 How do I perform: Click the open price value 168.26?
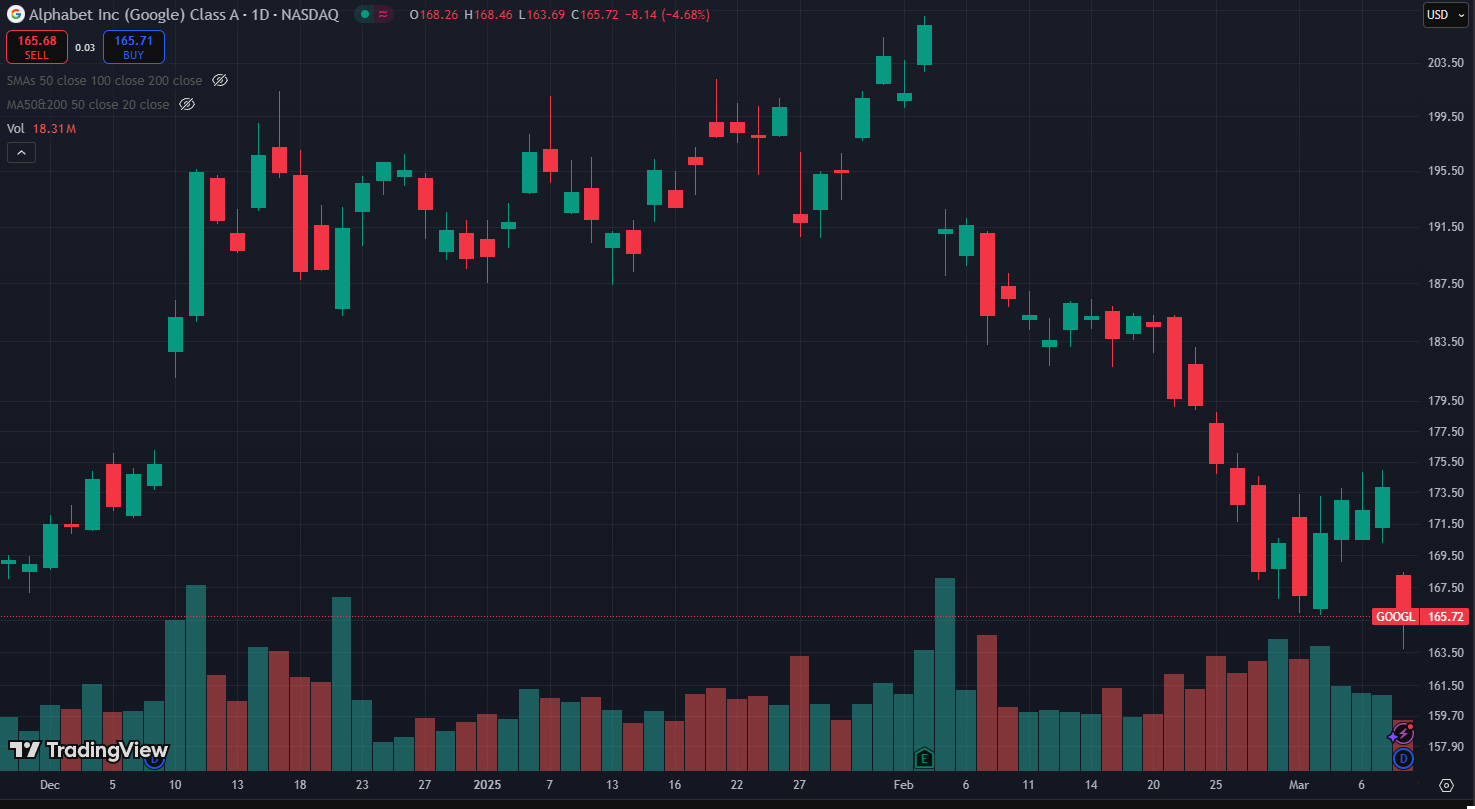click(x=437, y=15)
